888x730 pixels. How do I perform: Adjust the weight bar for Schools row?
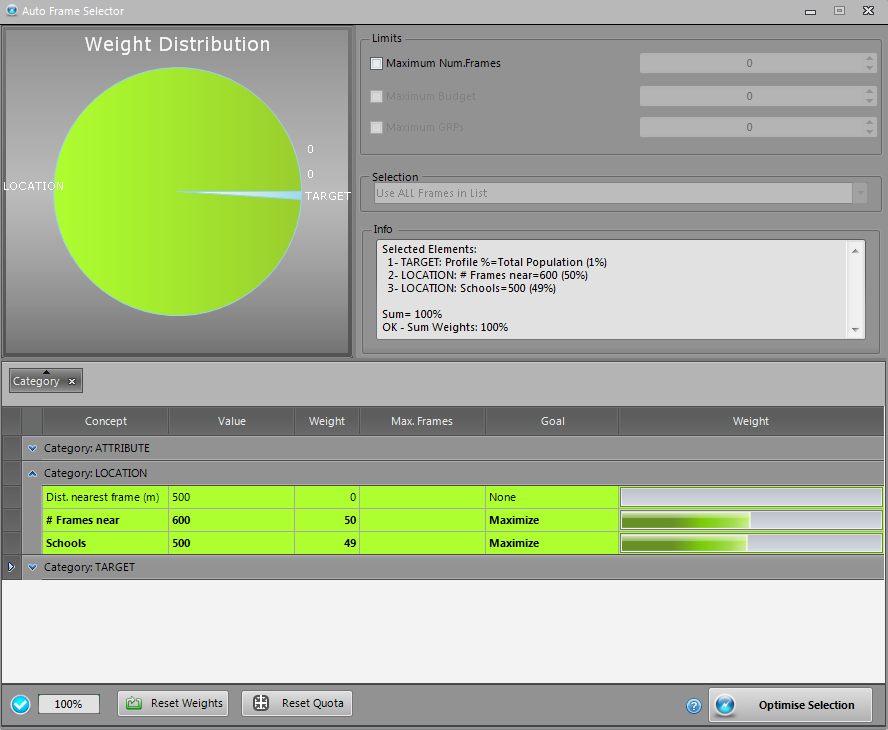750,544
